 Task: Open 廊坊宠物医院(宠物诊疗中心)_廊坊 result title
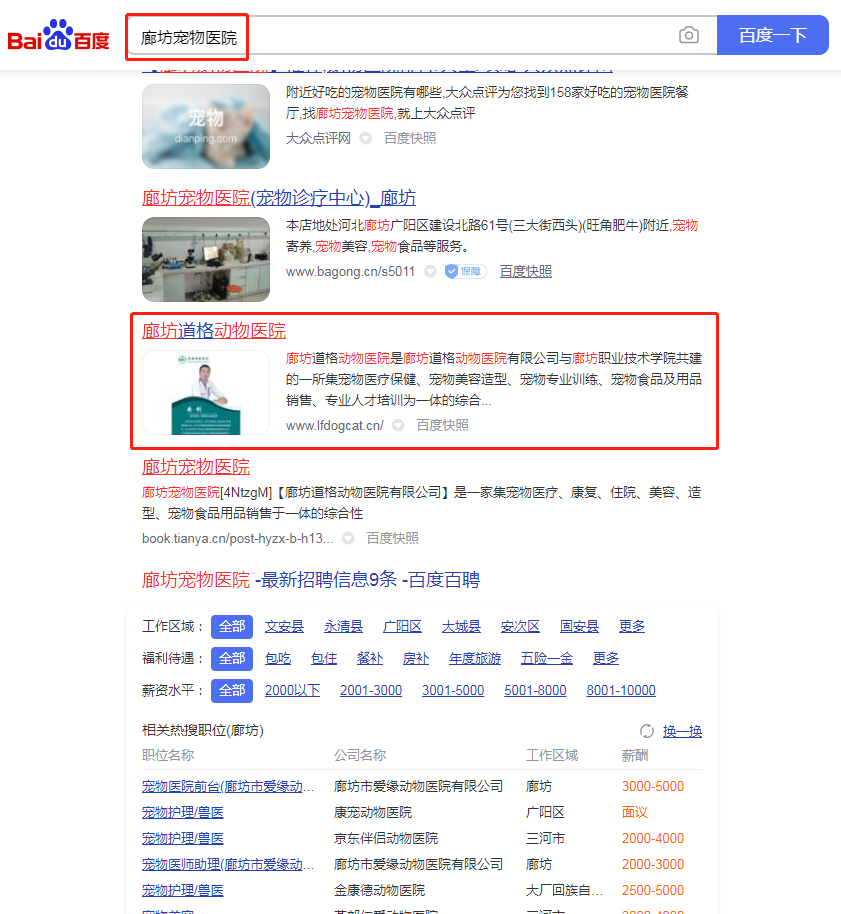[x=279, y=198]
